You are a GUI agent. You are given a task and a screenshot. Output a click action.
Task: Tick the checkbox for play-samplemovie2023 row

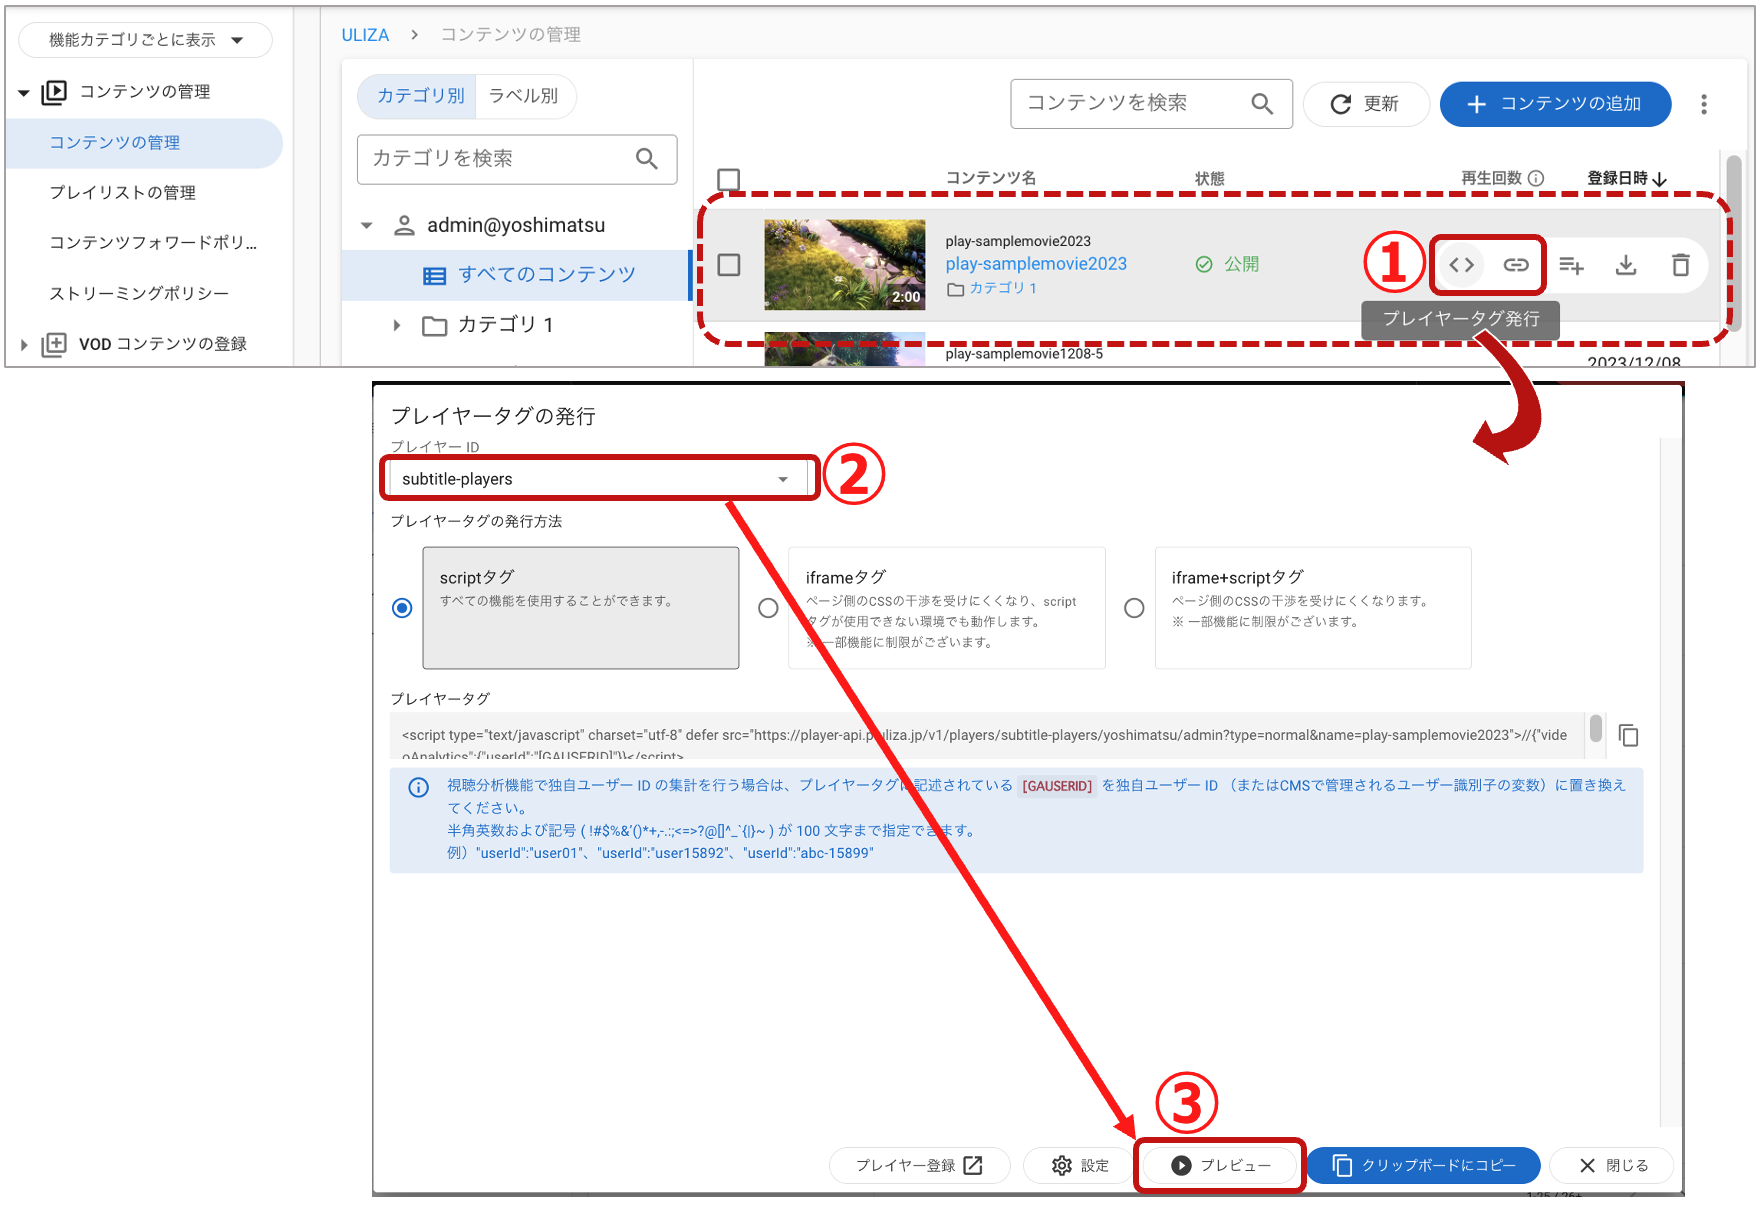729,265
